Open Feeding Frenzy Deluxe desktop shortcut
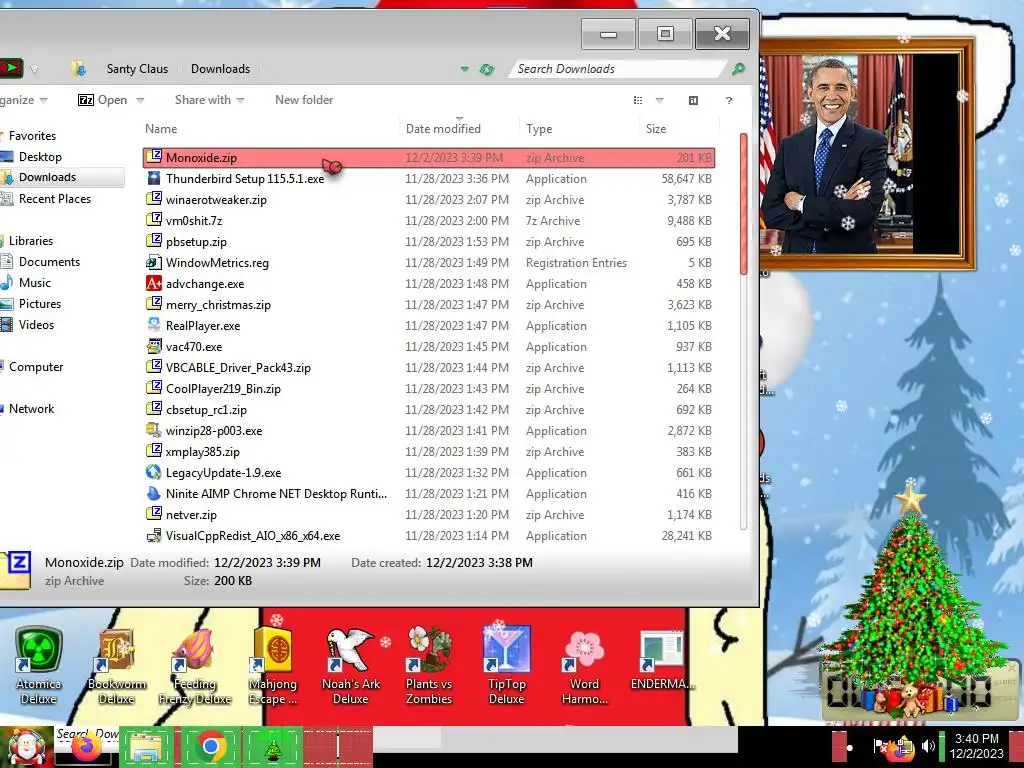The image size is (1024, 768). (195, 666)
